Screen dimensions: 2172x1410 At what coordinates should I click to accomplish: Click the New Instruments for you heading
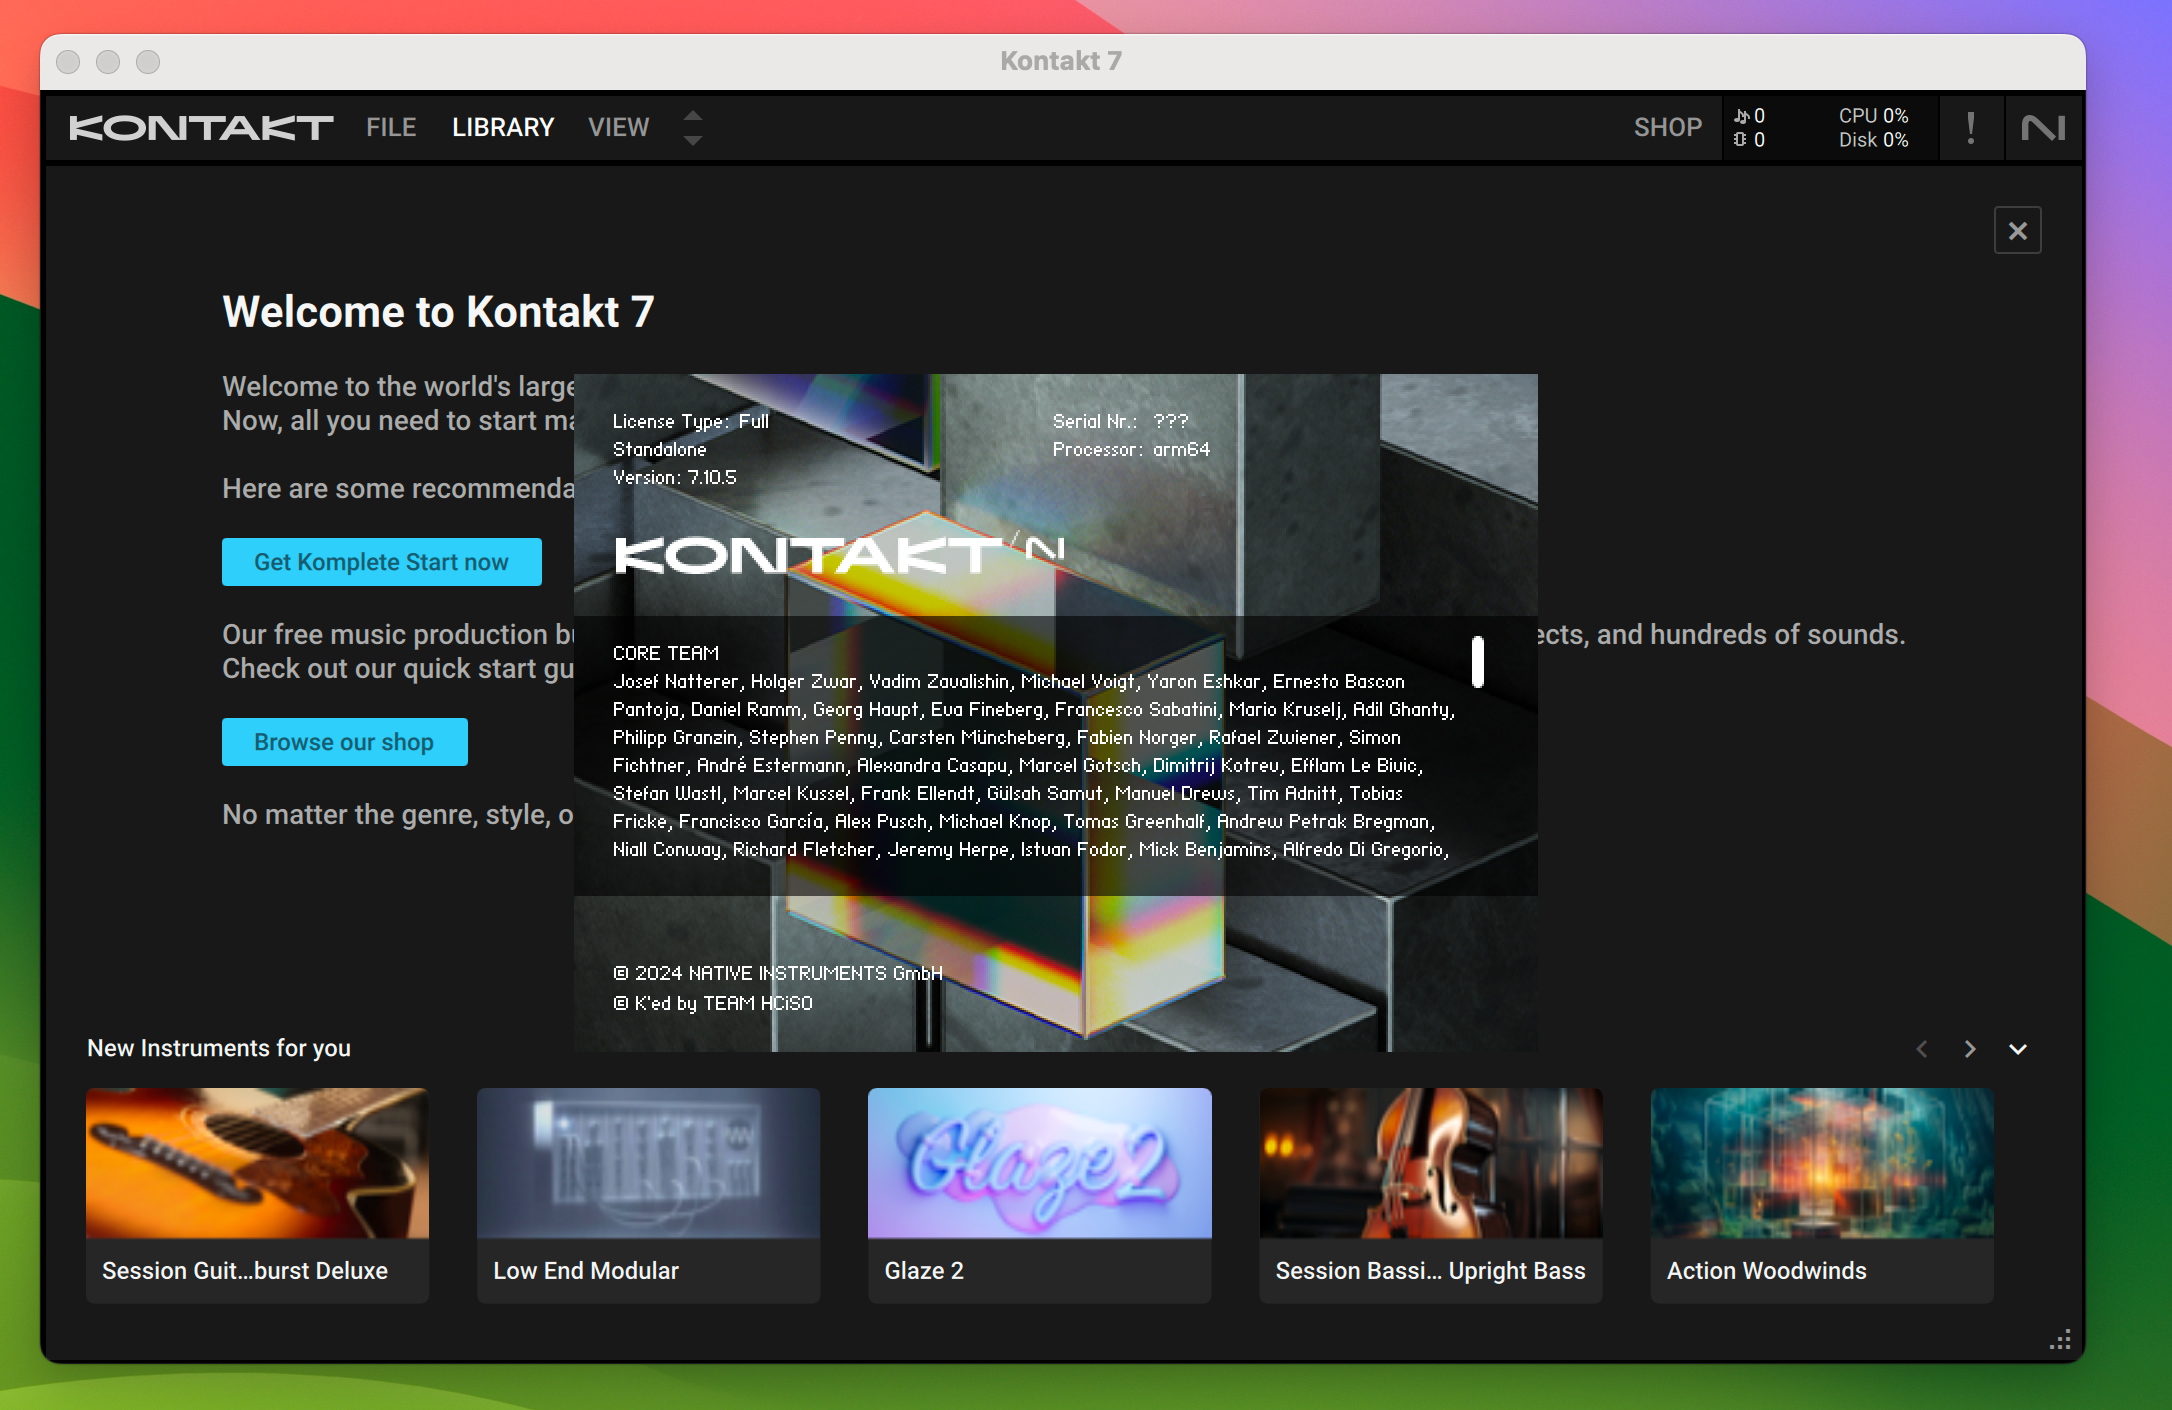(x=219, y=1048)
